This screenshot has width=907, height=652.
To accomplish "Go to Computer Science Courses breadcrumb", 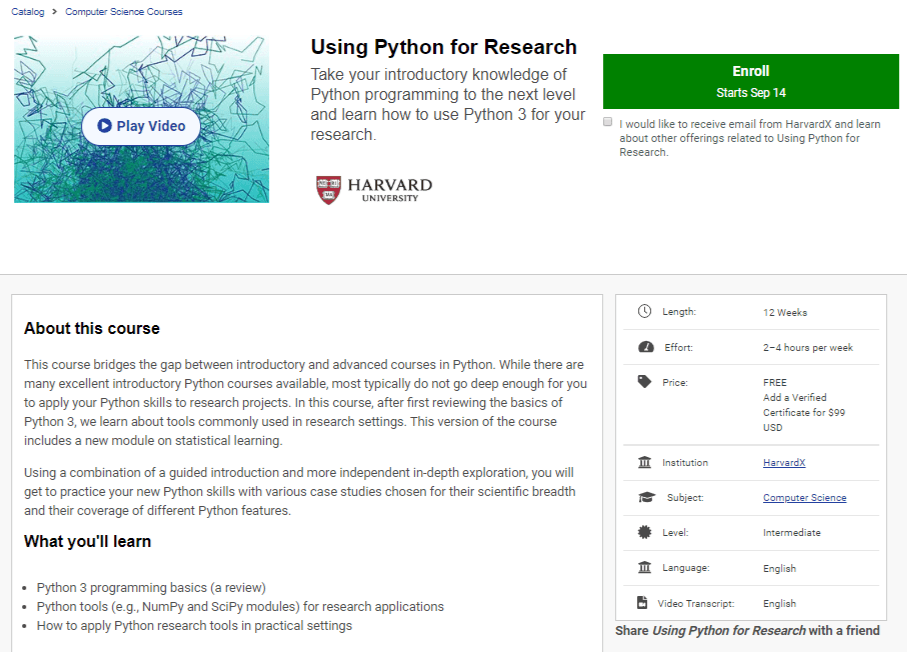I will pyautogui.click(x=124, y=12).
